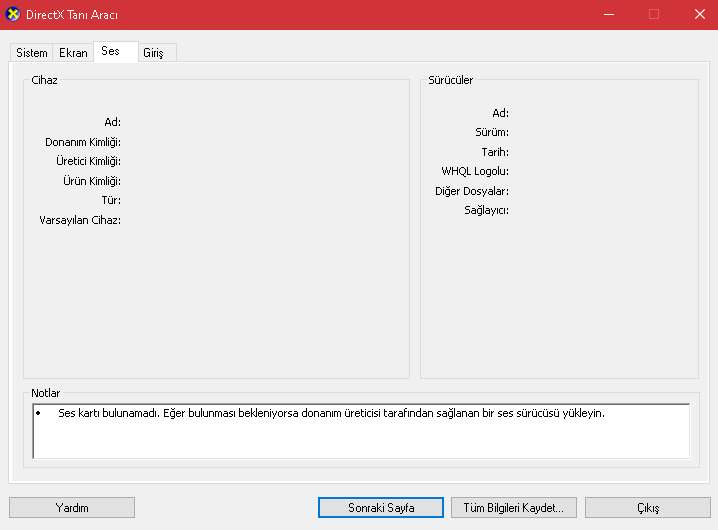This screenshot has height=530, width=718.
Task: Click the Sonraki Sayfa button
Action: (x=380, y=508)
